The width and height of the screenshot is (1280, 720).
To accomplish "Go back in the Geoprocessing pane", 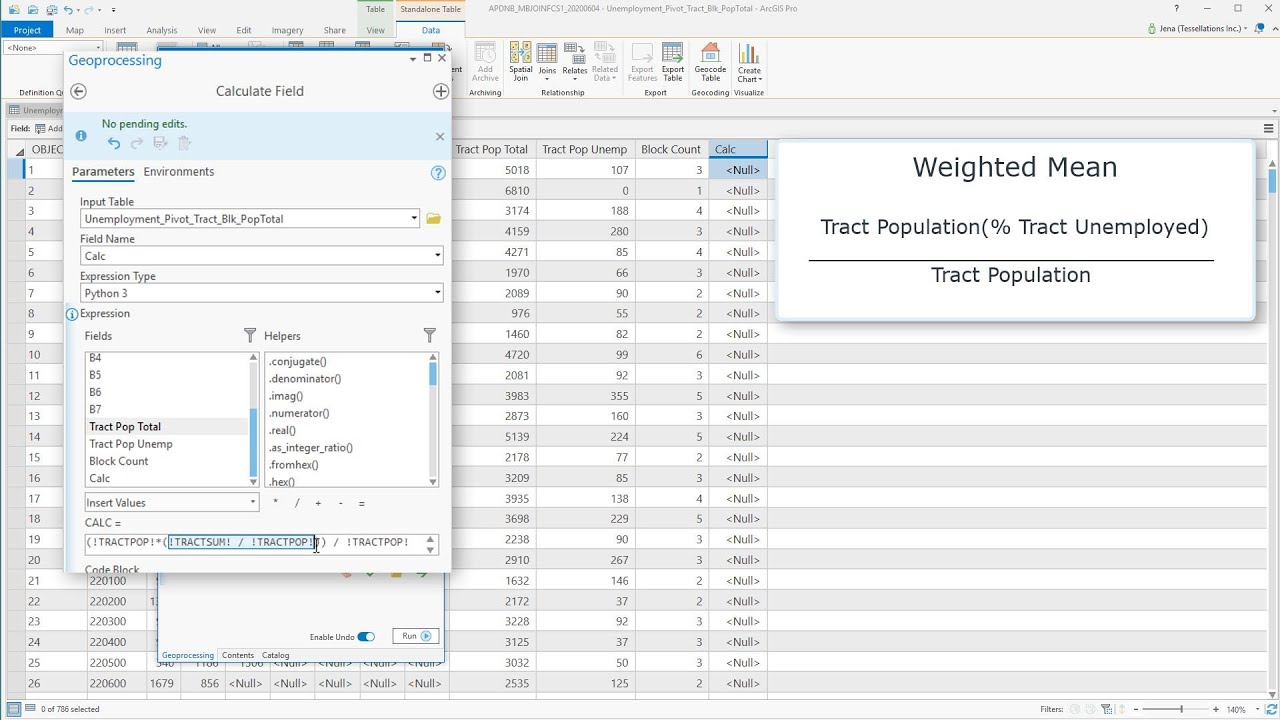I will [x=78, y=91].
